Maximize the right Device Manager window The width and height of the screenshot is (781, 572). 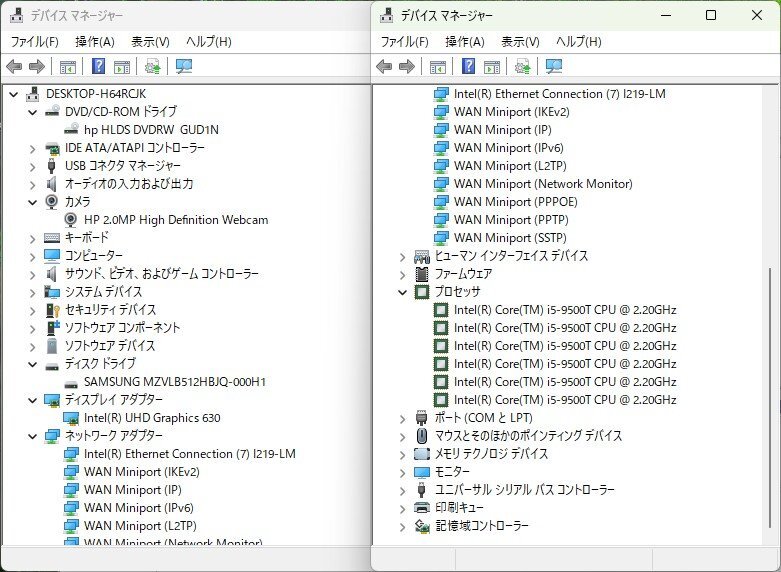coord(711,15)
